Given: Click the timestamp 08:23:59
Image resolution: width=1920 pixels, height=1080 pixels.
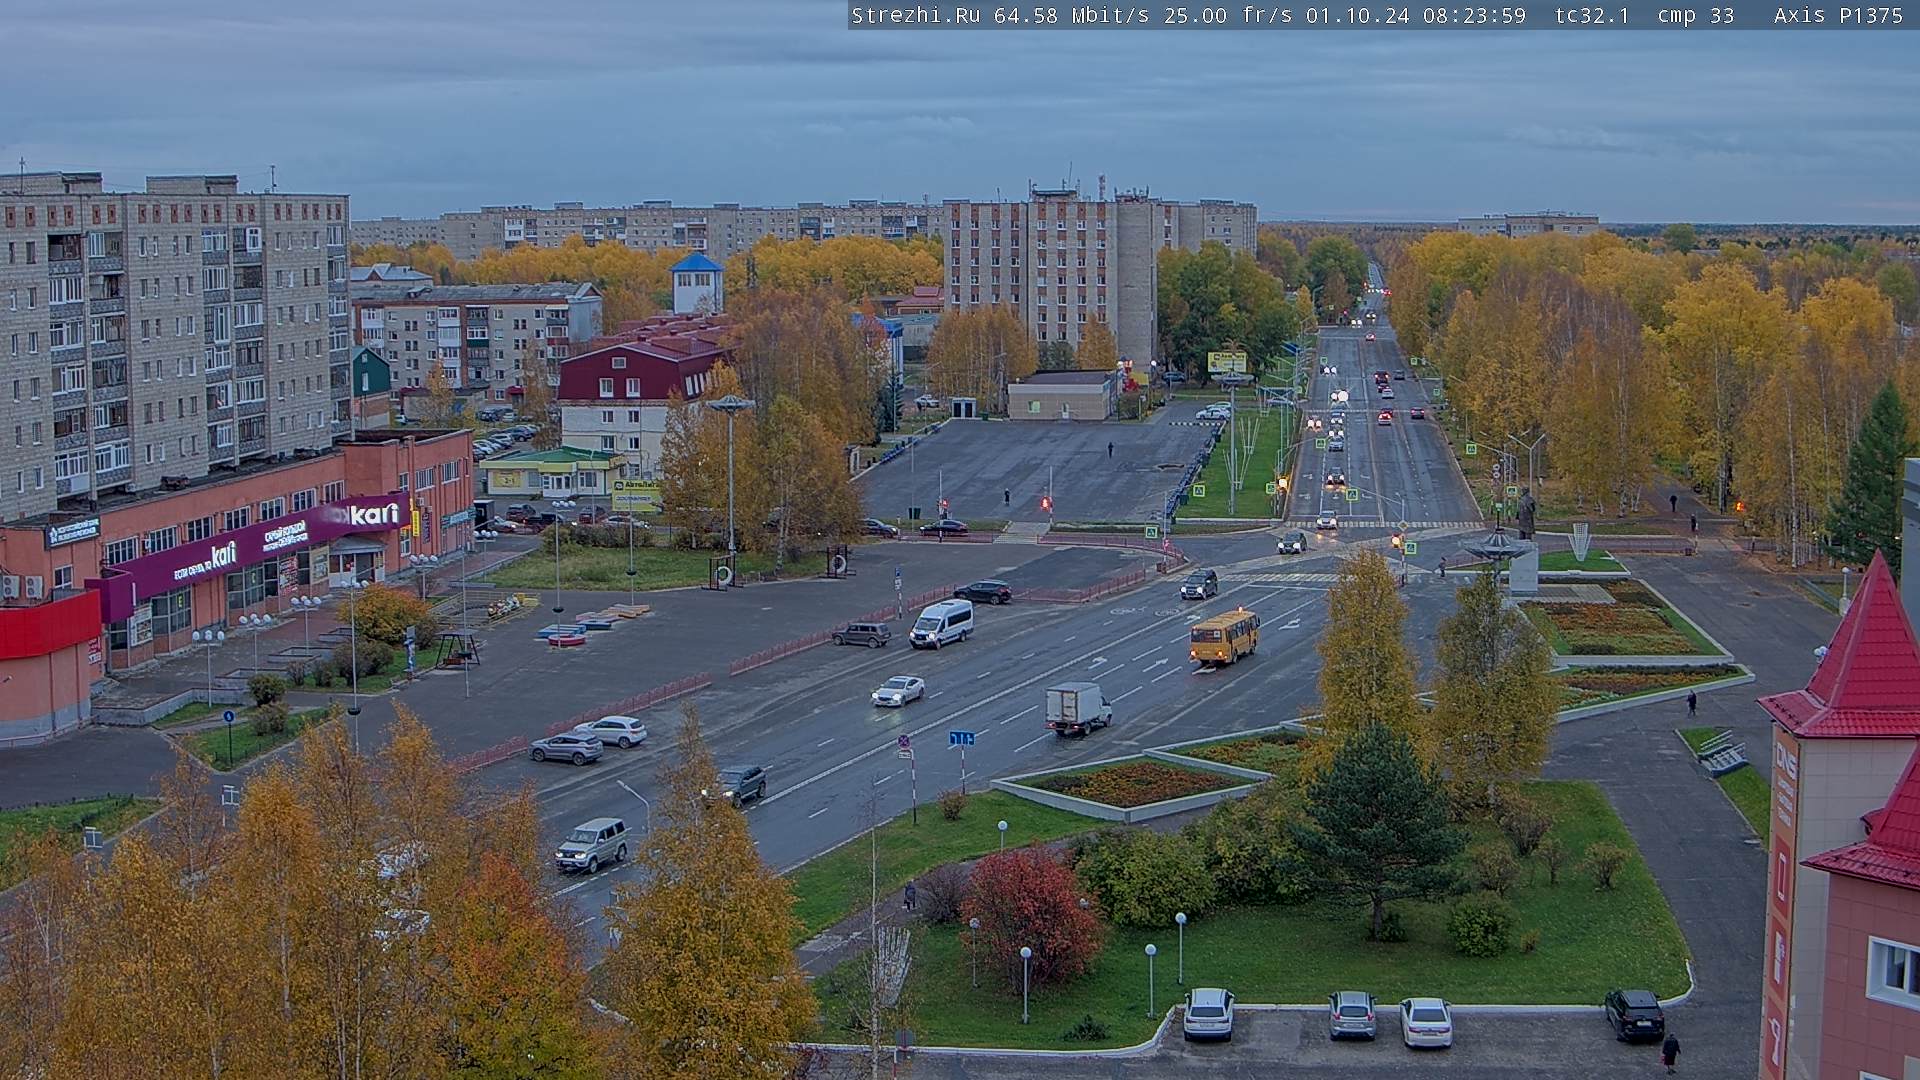Looking at the screenshot, I should click(1474, 15).
